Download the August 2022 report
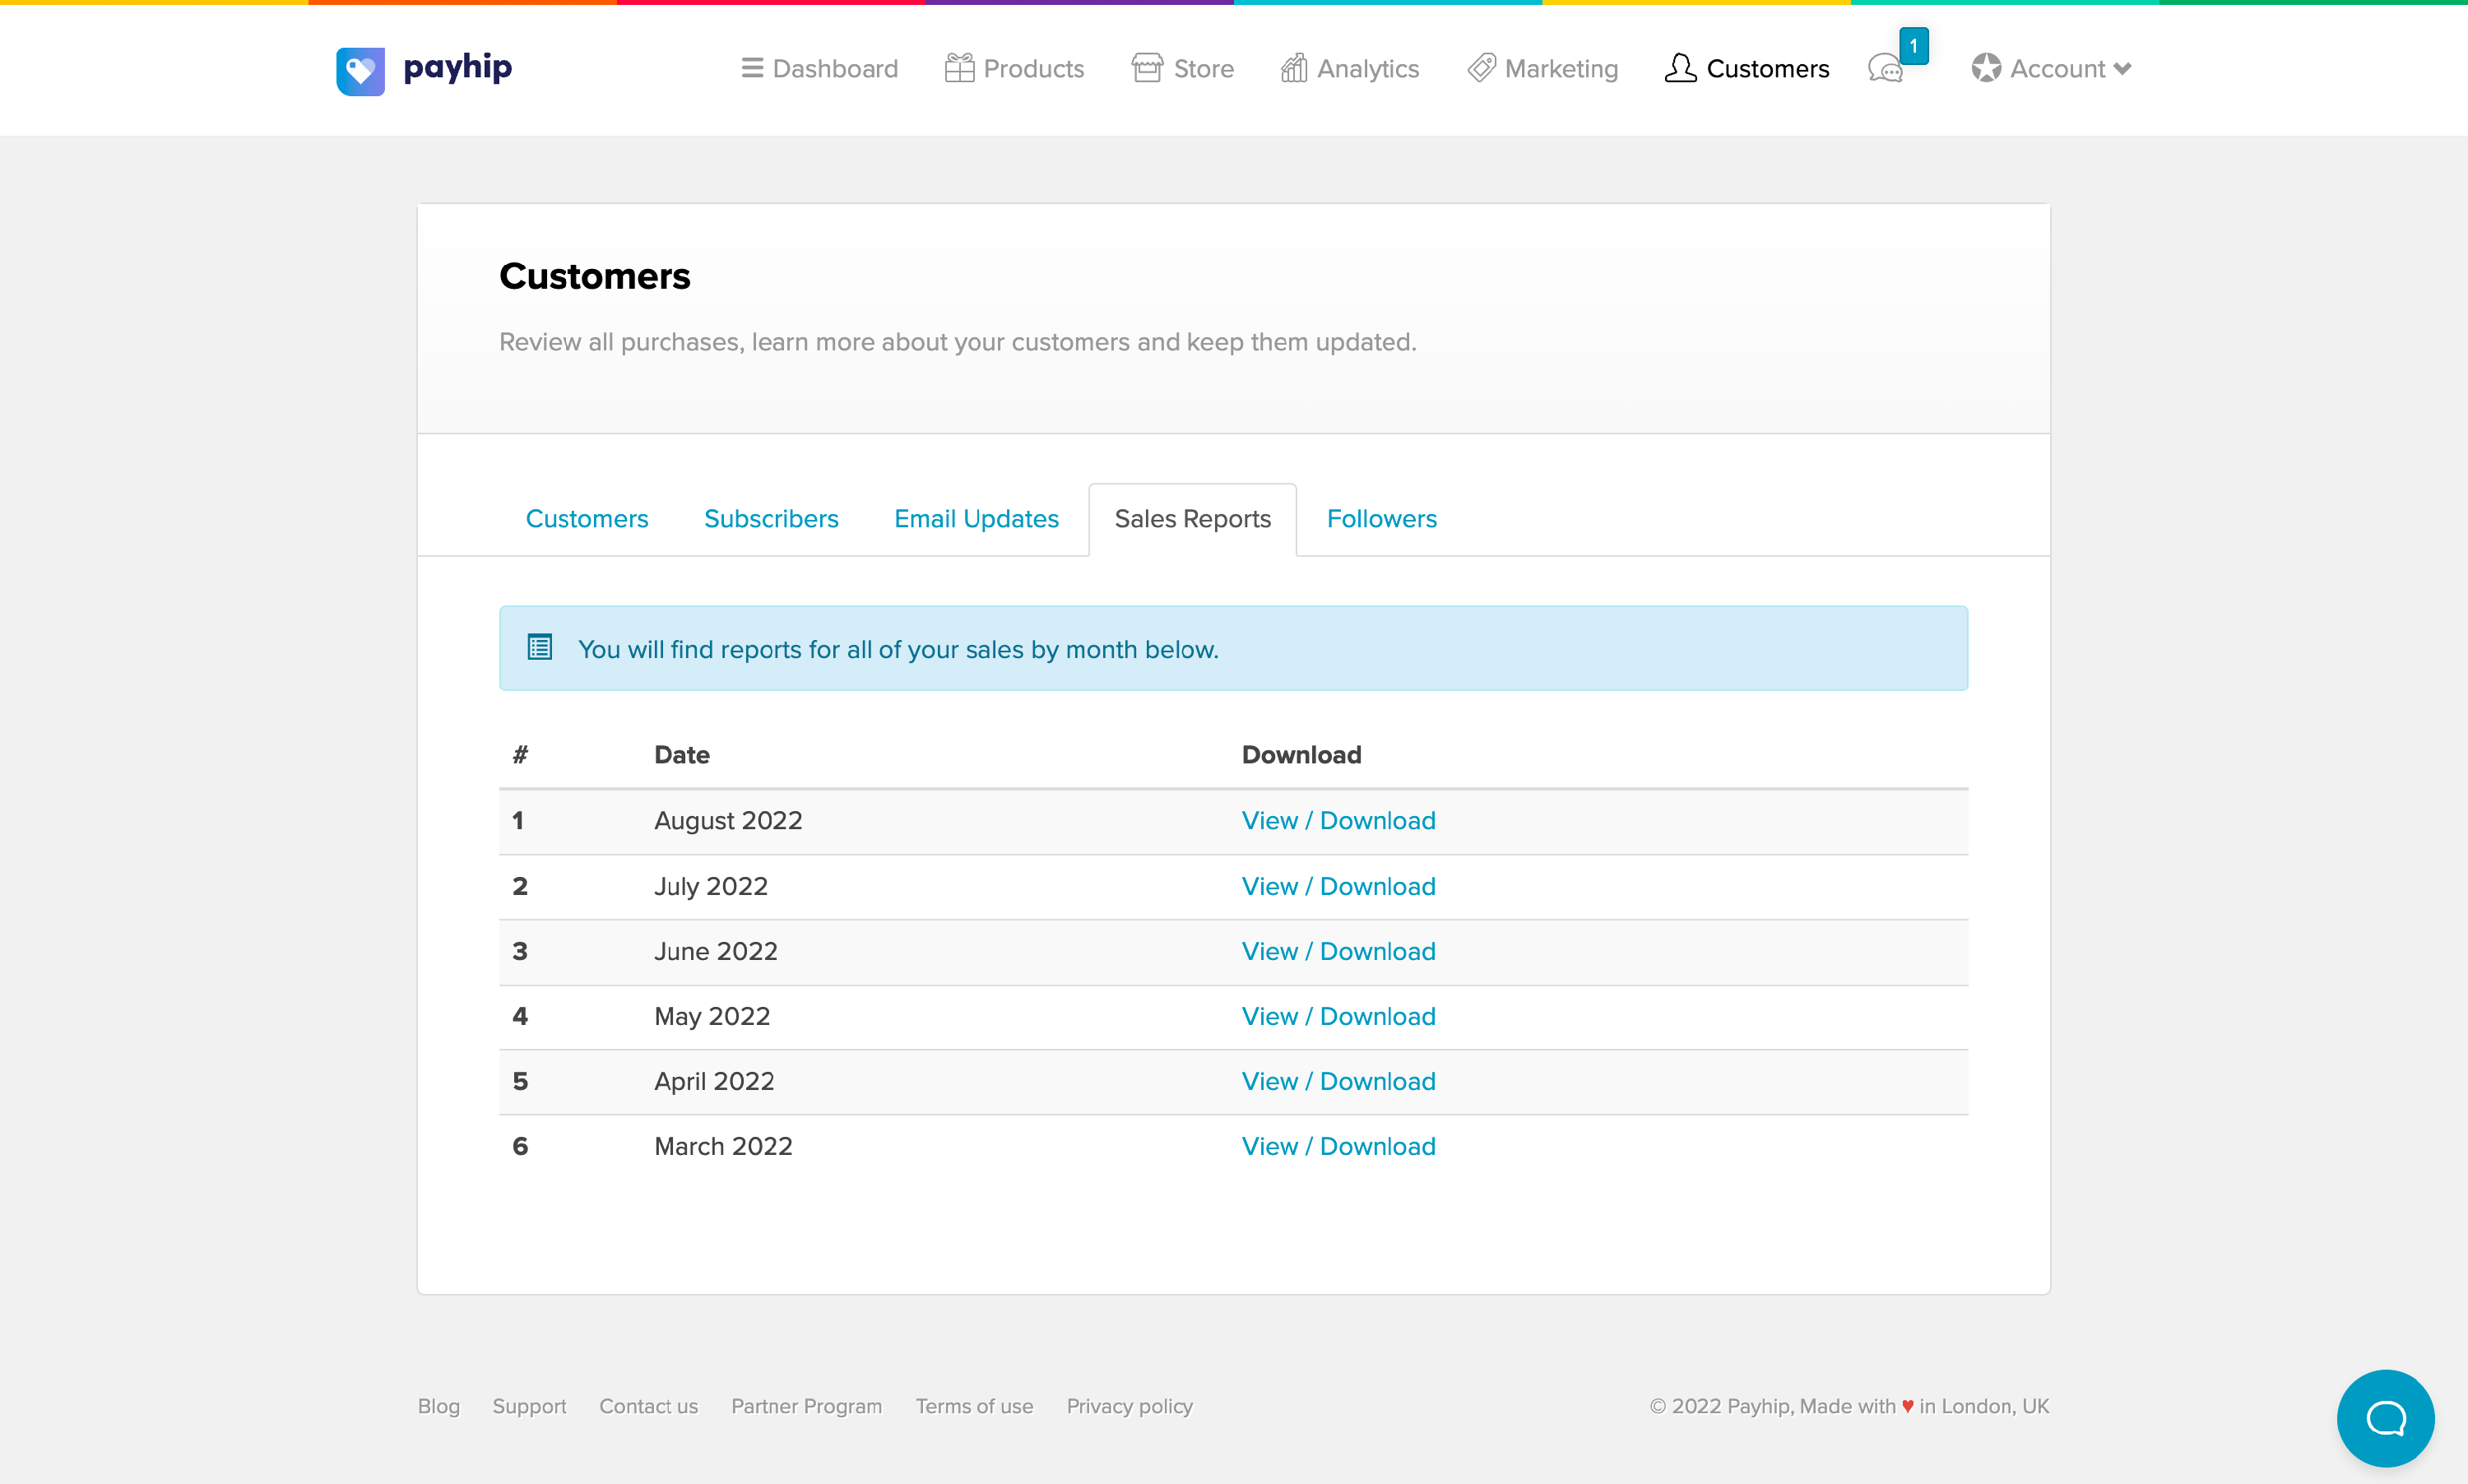Screen dimensions: 2468x1484 (x=1338, y=821)
